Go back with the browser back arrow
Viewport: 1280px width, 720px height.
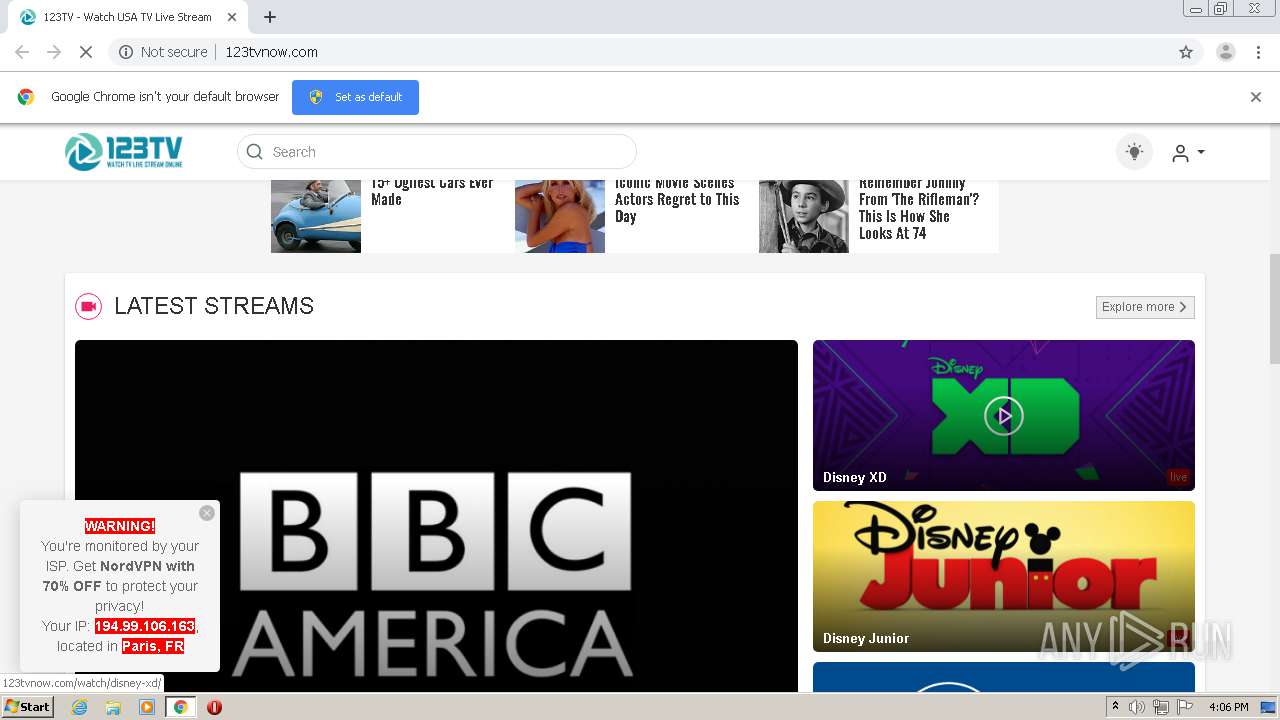(x=22, y=52)
